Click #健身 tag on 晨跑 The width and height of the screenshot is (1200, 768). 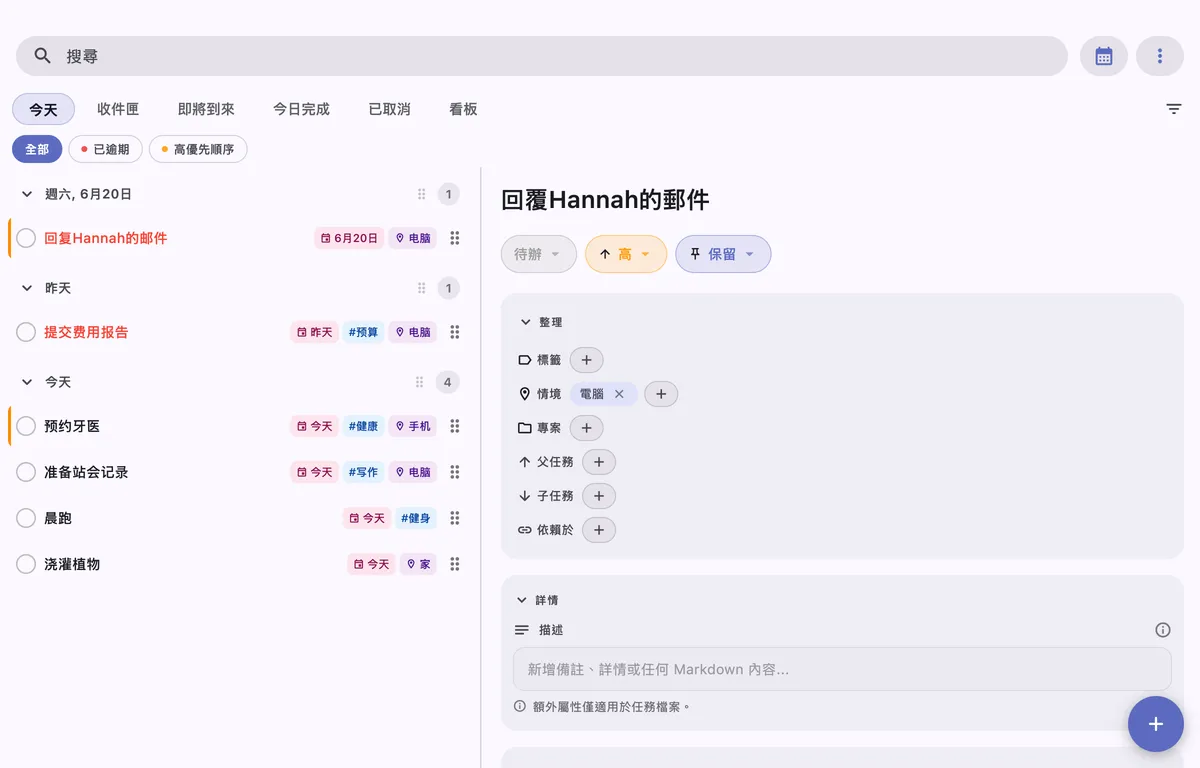(415, 518)
